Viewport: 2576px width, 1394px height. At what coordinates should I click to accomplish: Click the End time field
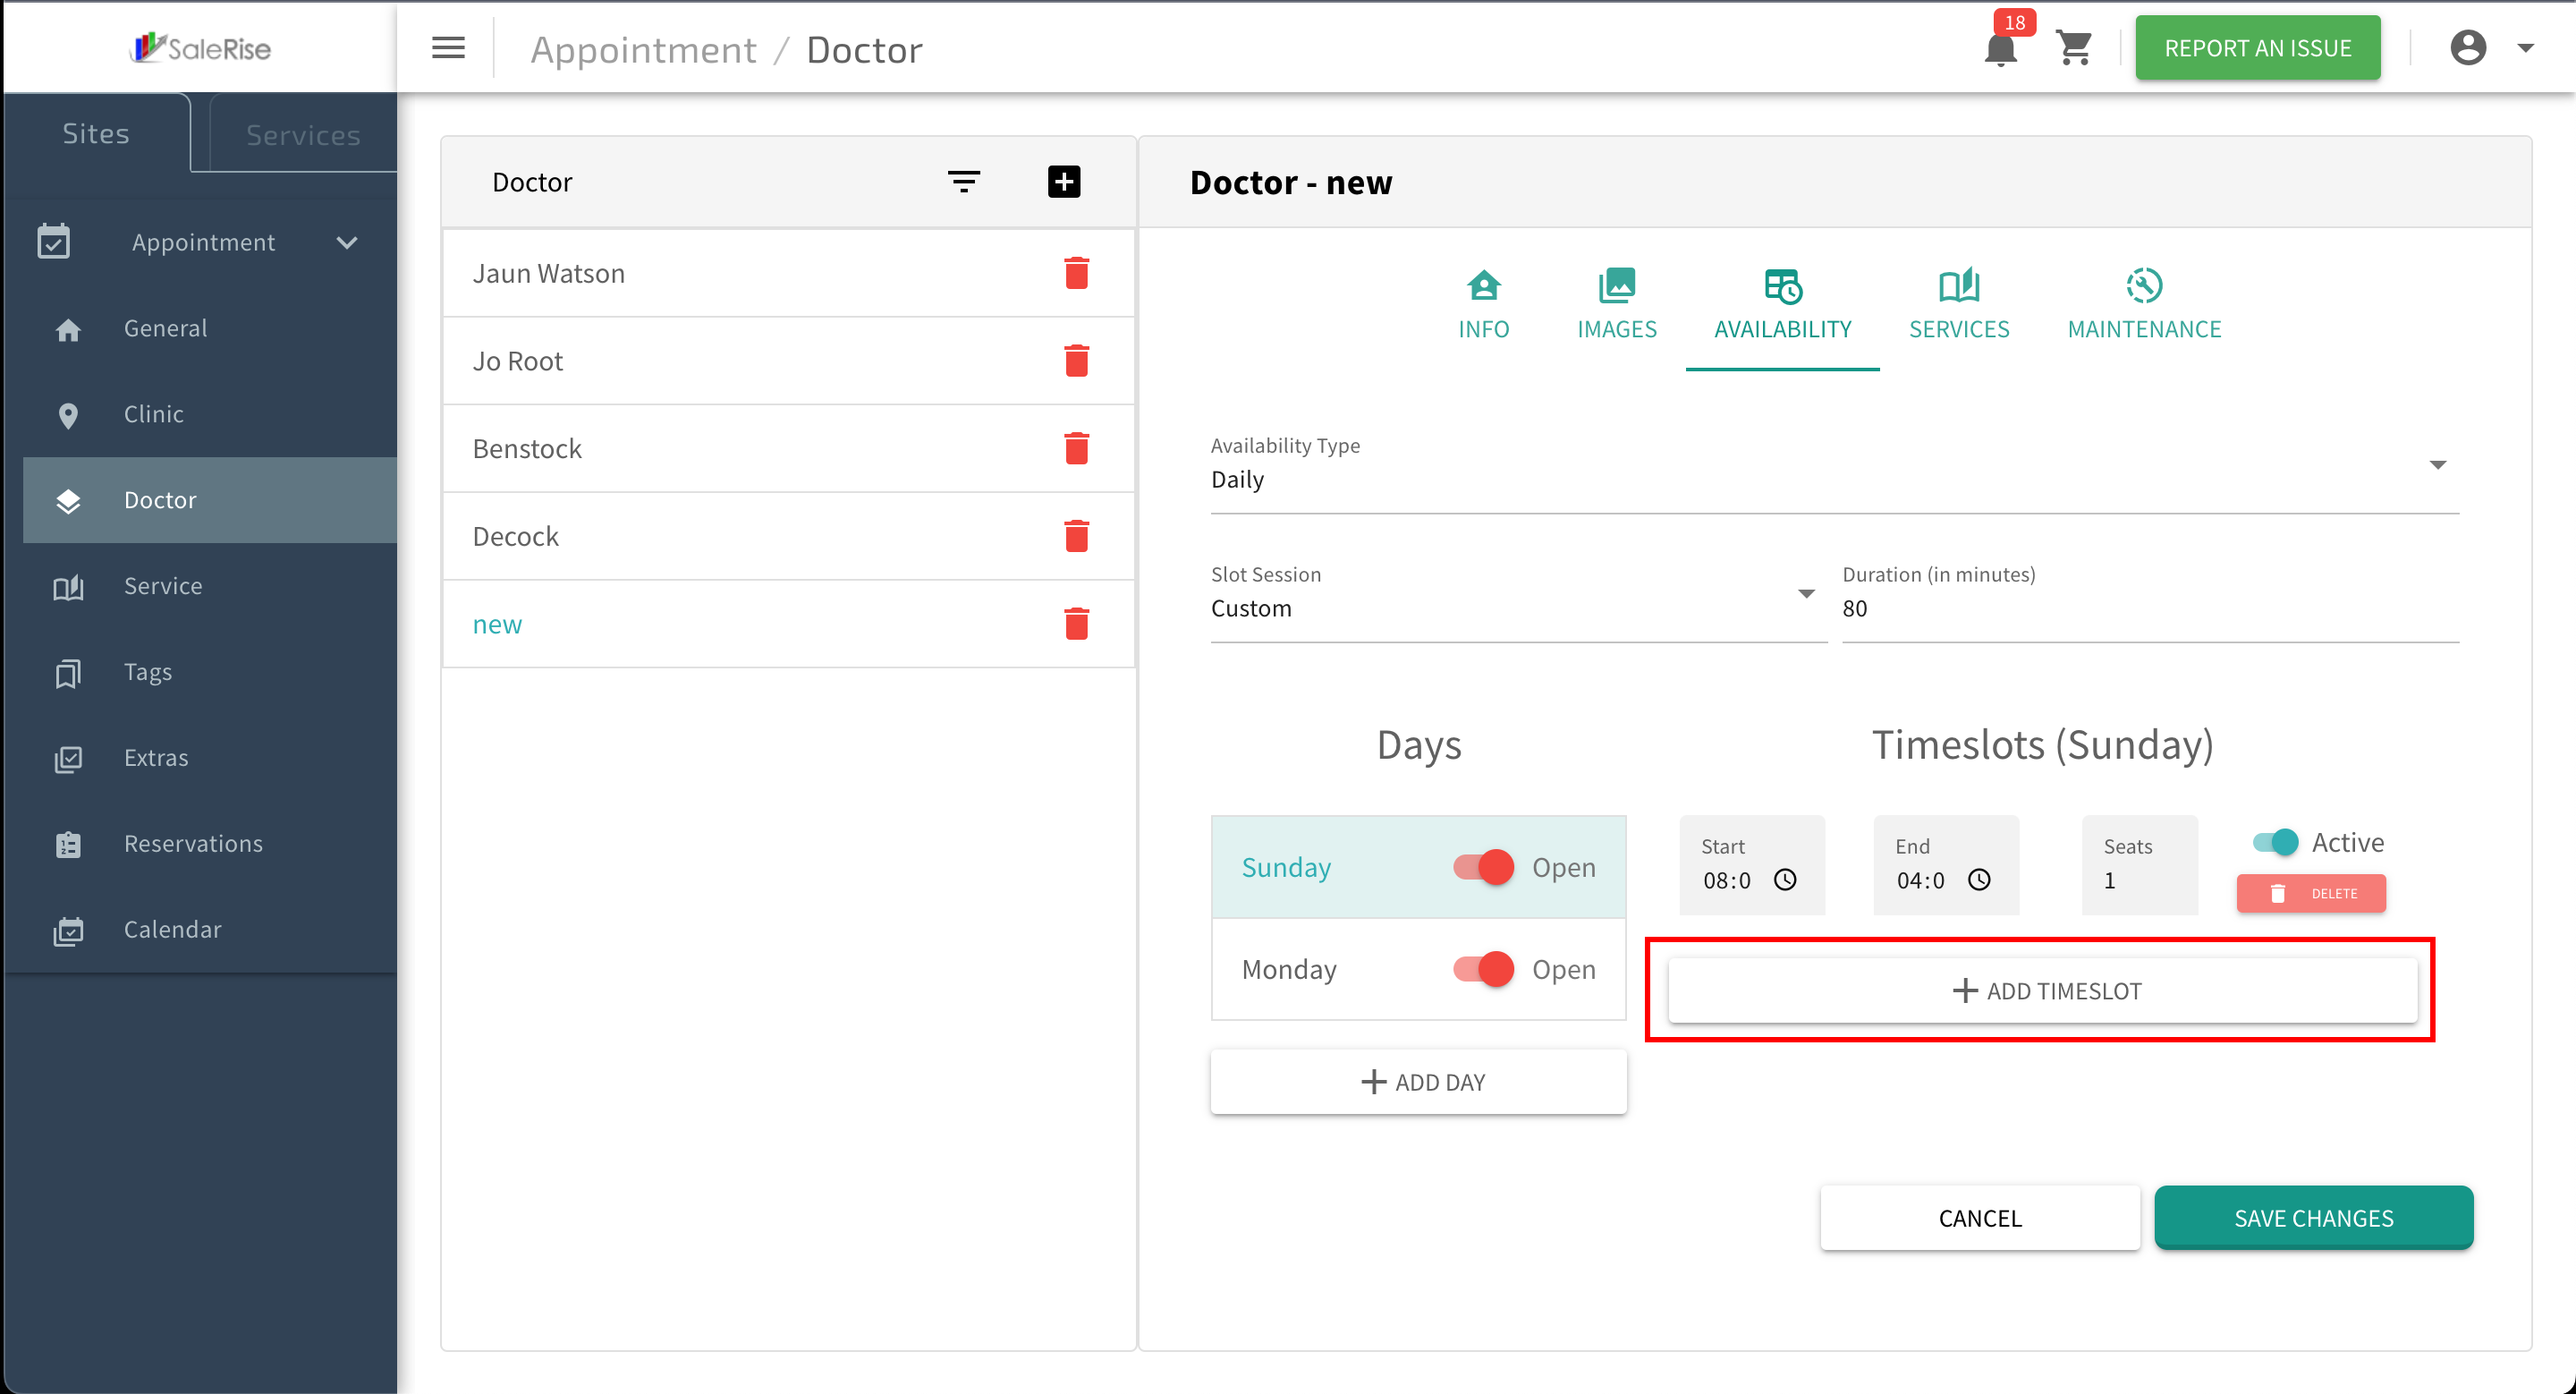[1946, 865]
